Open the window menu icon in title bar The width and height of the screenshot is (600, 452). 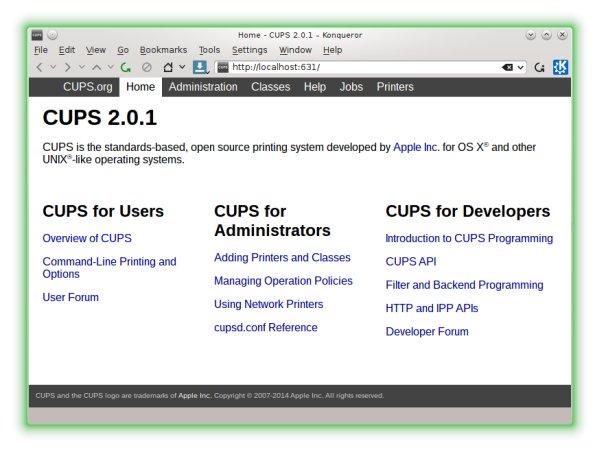37,35
